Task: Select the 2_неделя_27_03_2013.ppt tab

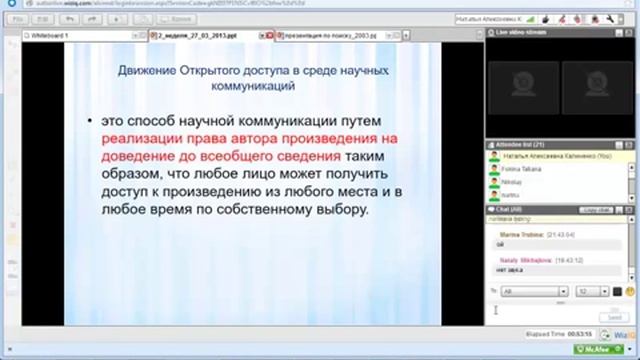Action: click(x=204, y=36)
